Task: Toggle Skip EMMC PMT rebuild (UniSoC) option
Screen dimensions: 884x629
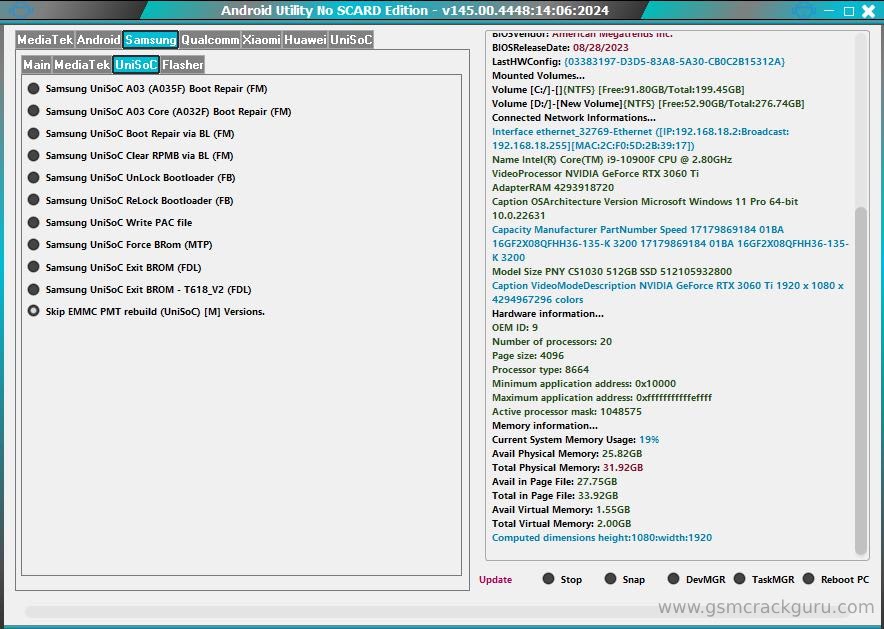Action: 146,311
